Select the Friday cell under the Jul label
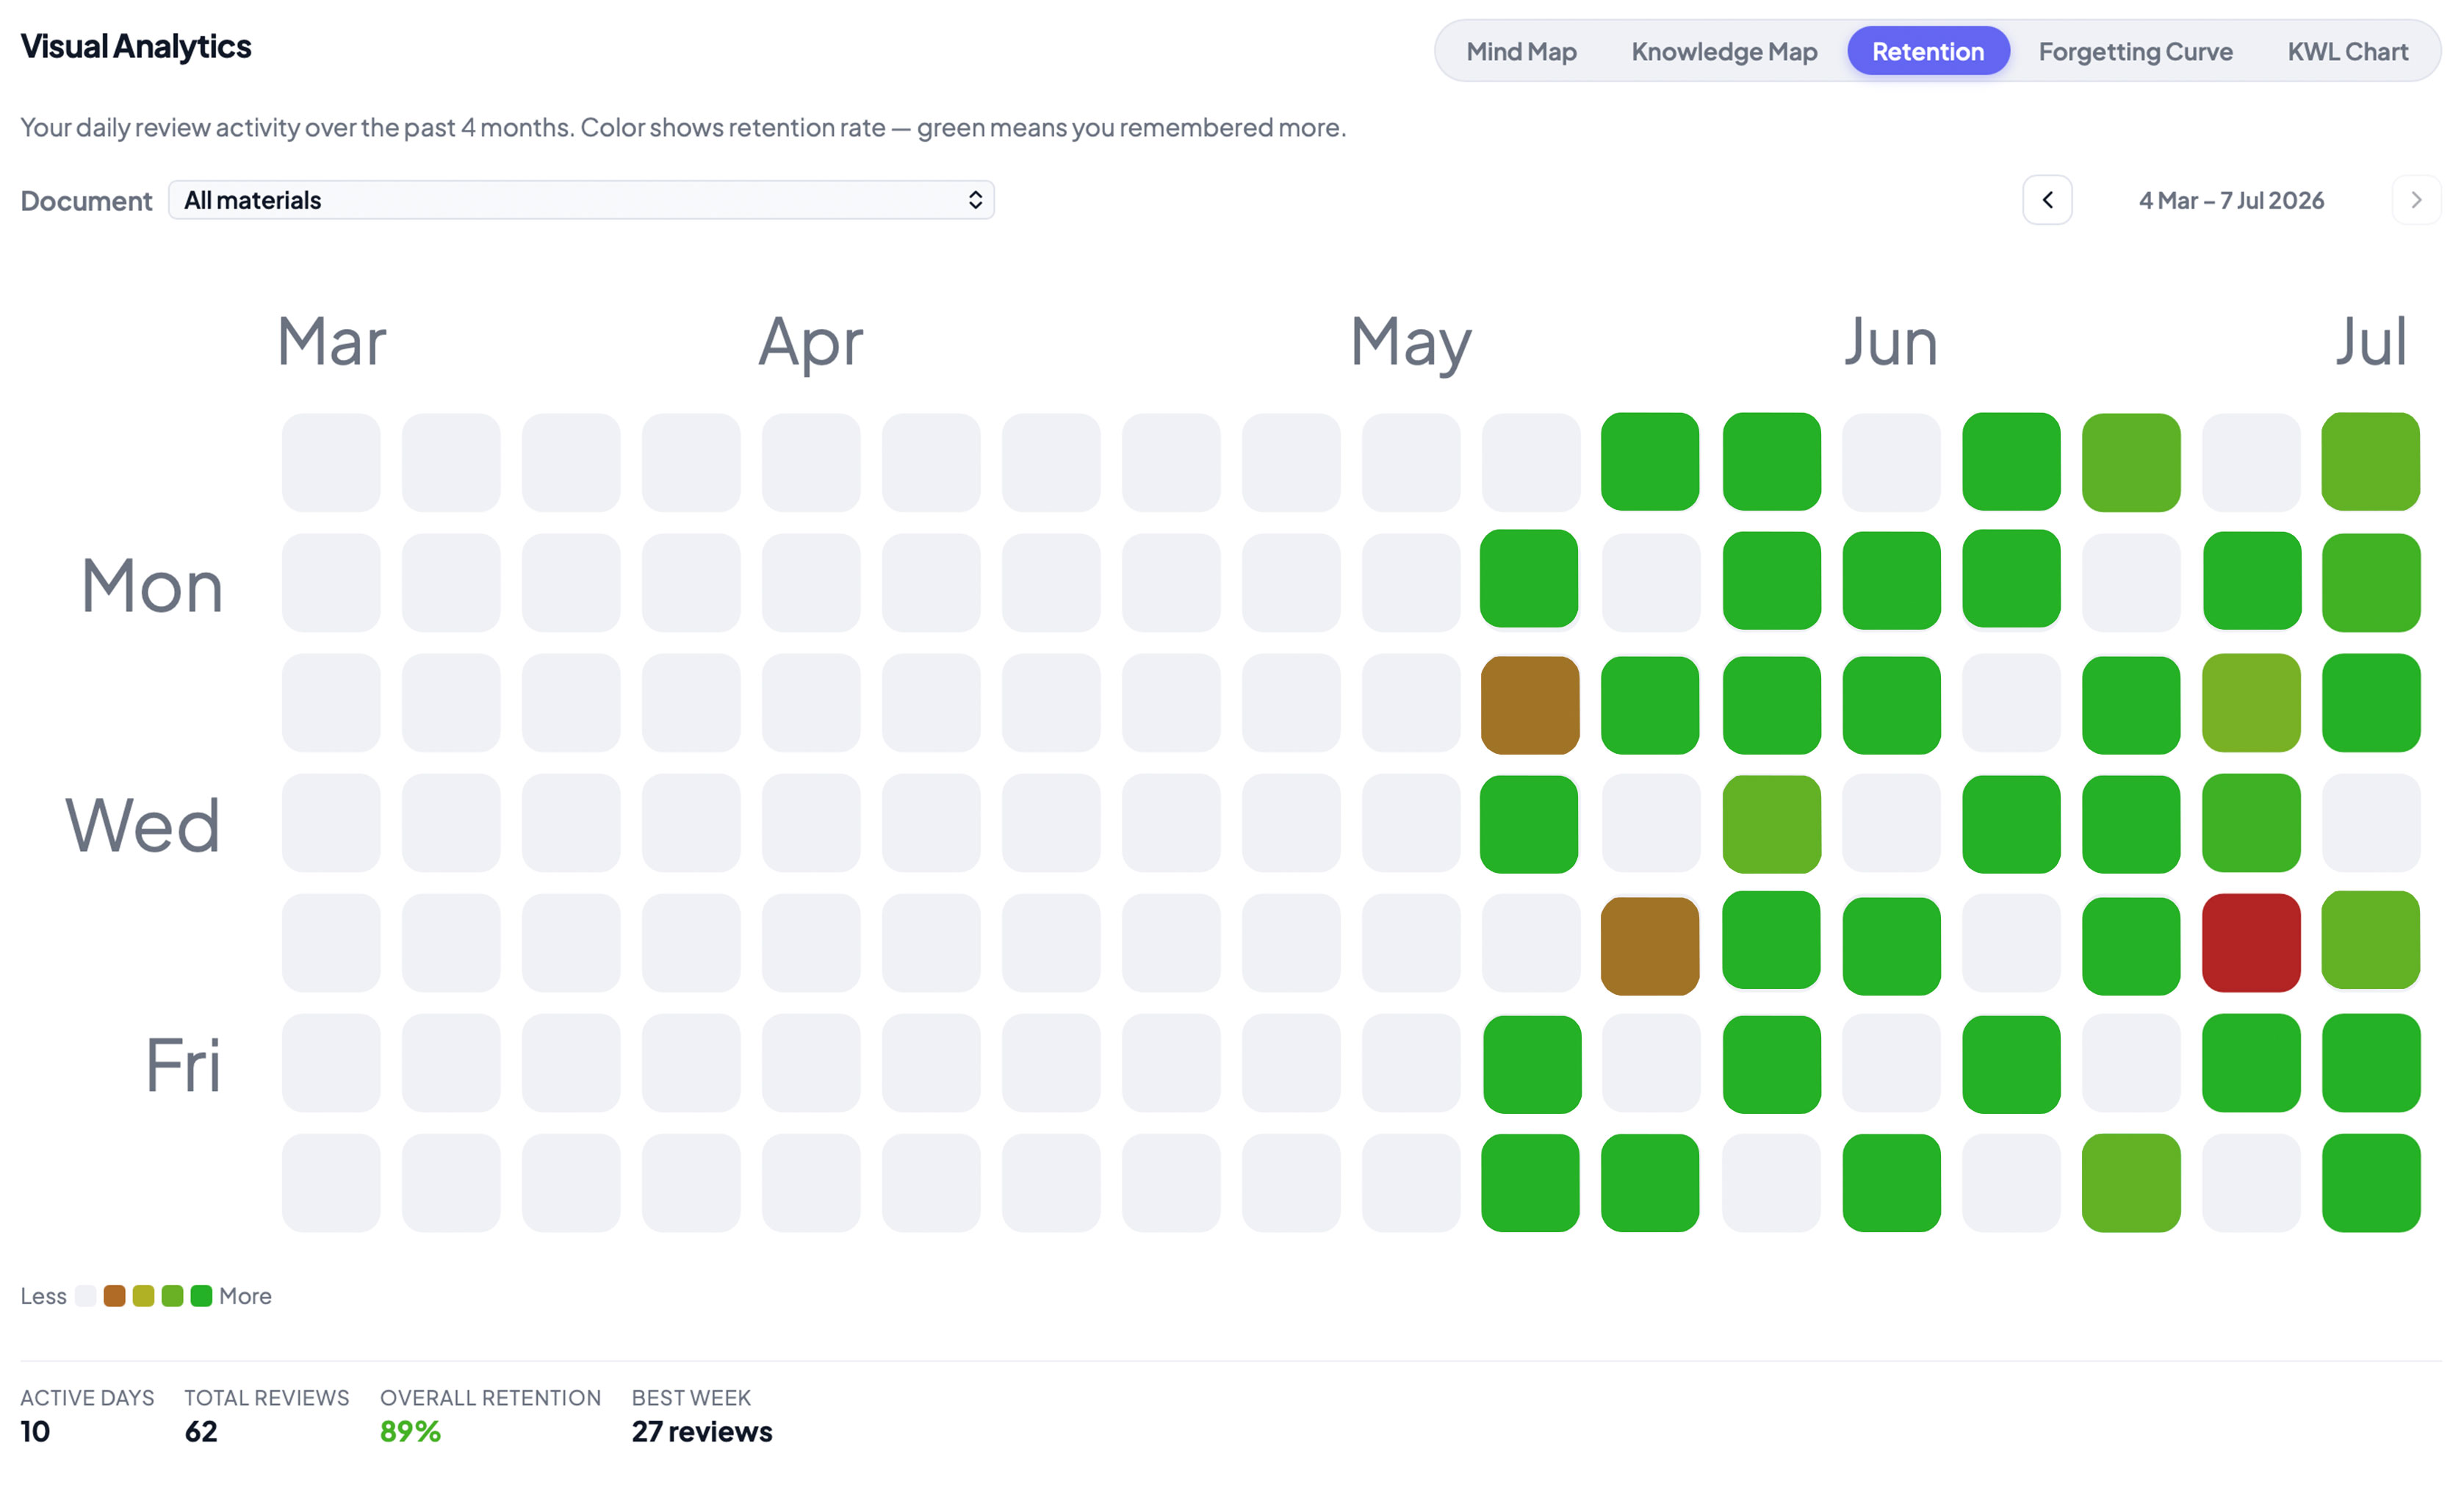This screenshot has width=2464, height=1493. [2371, 1063]
